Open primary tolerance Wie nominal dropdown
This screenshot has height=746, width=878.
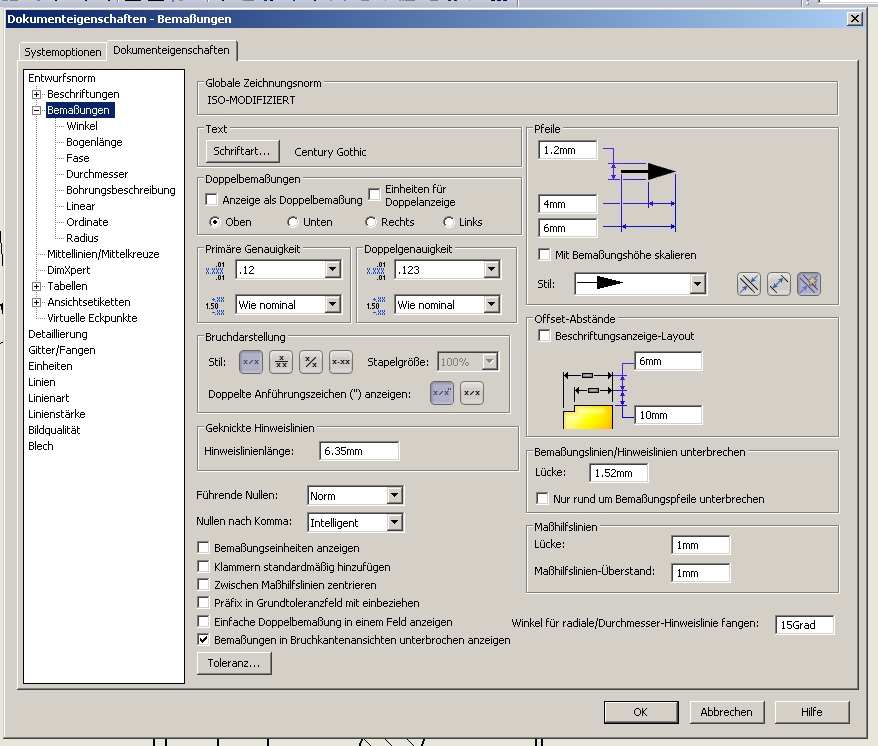pos(333,305)
